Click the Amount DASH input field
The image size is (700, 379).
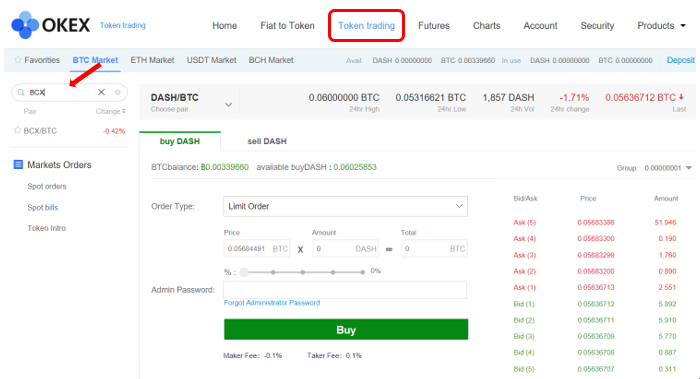click(x=345, y=249)
